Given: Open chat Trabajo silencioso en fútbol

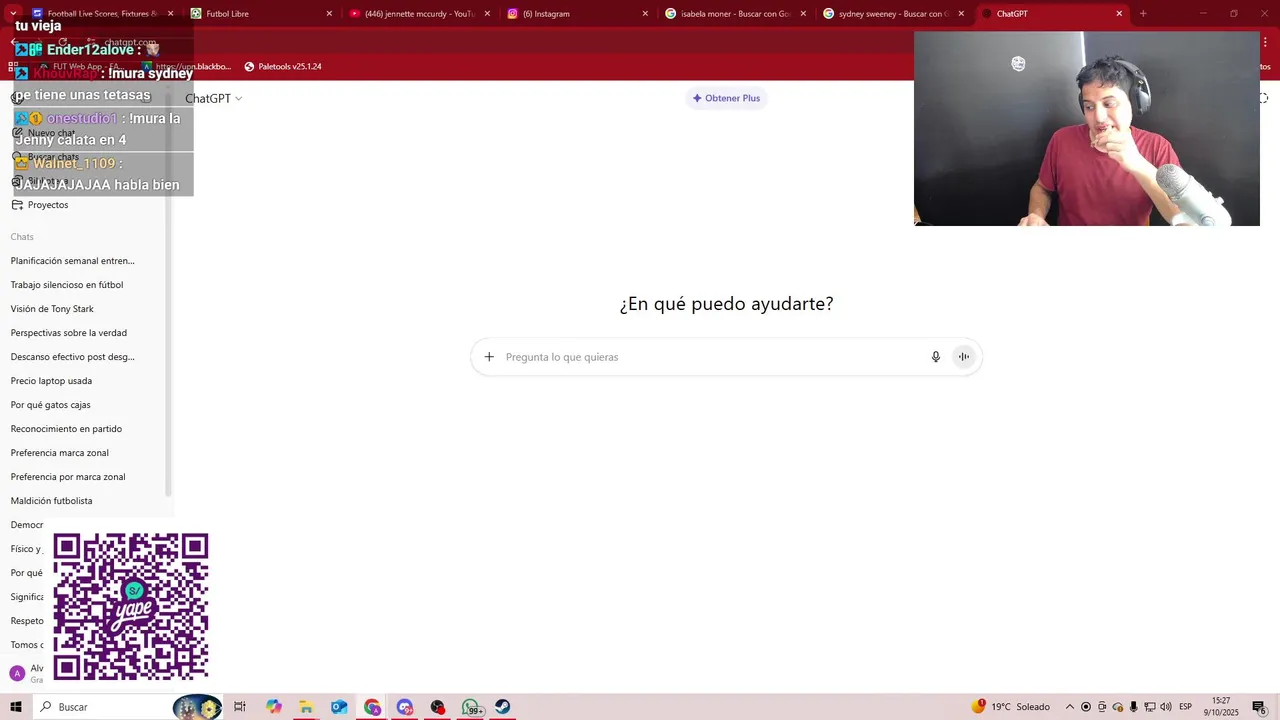Looking at the screenshot, I should click(67, 285).
